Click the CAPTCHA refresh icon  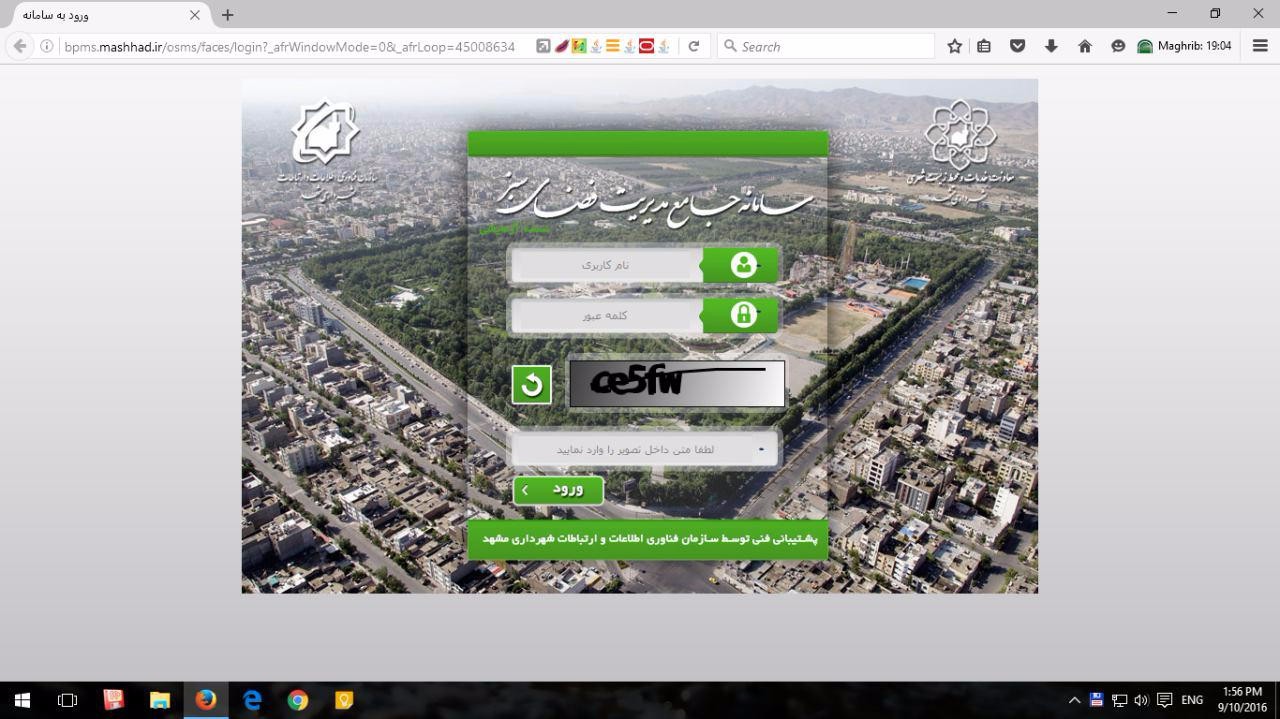coord(531,384)
